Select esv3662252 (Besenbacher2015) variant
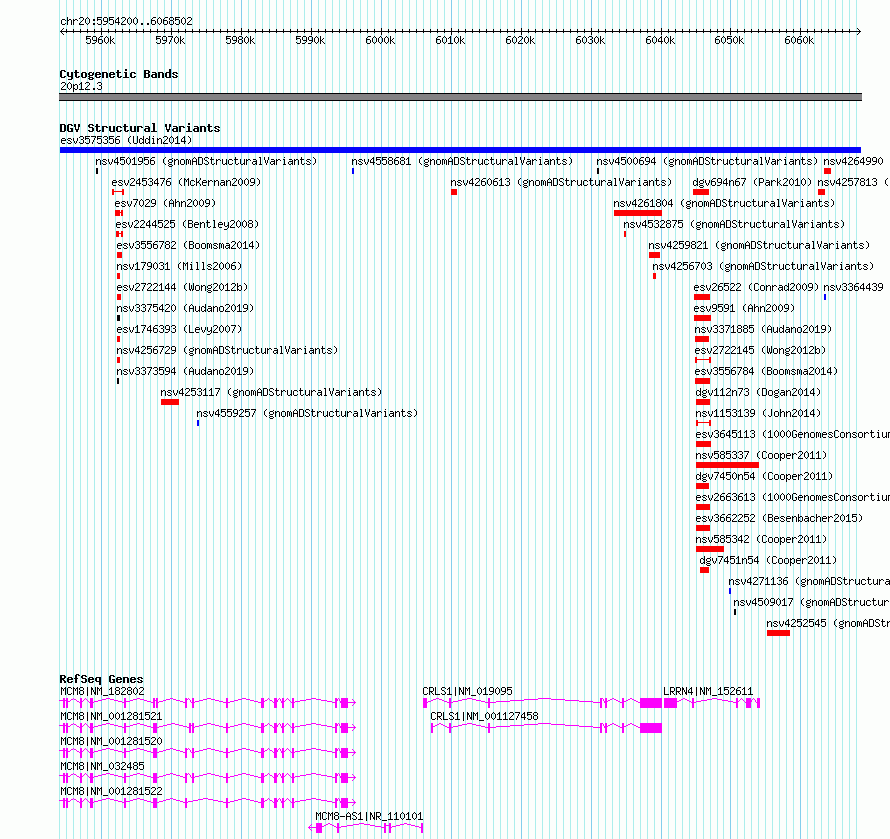 point(779,518)
